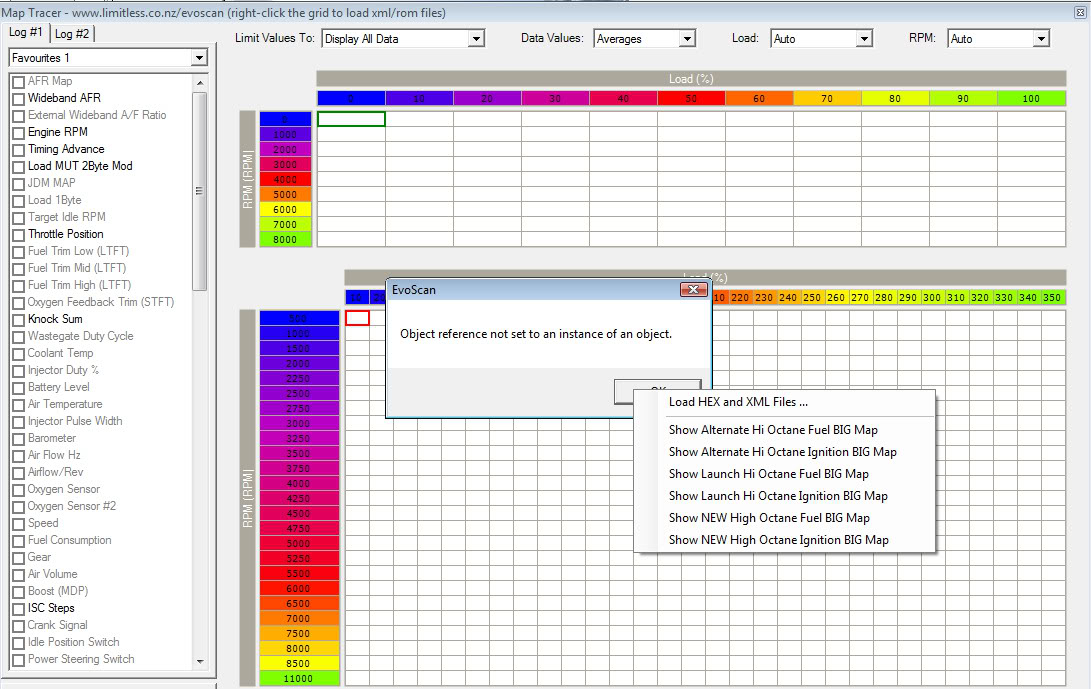Click OK in the EvoScan dialog
The width and height of the screenshot is (1091, 689).
point(658,391)
